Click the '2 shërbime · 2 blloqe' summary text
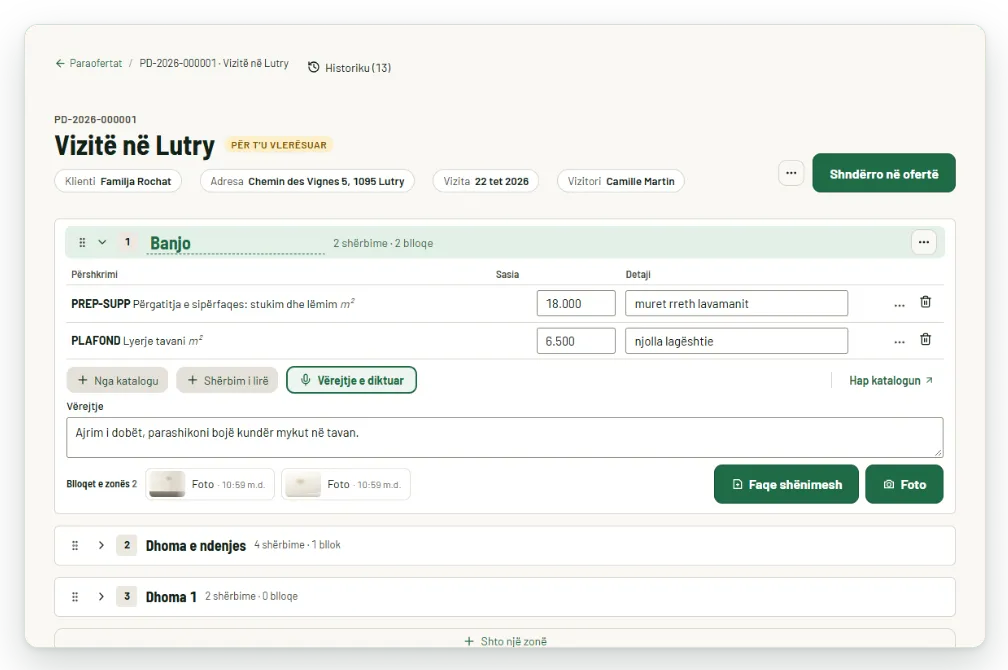This screenshot has height=670, width=1008. [x=383, y=243]
